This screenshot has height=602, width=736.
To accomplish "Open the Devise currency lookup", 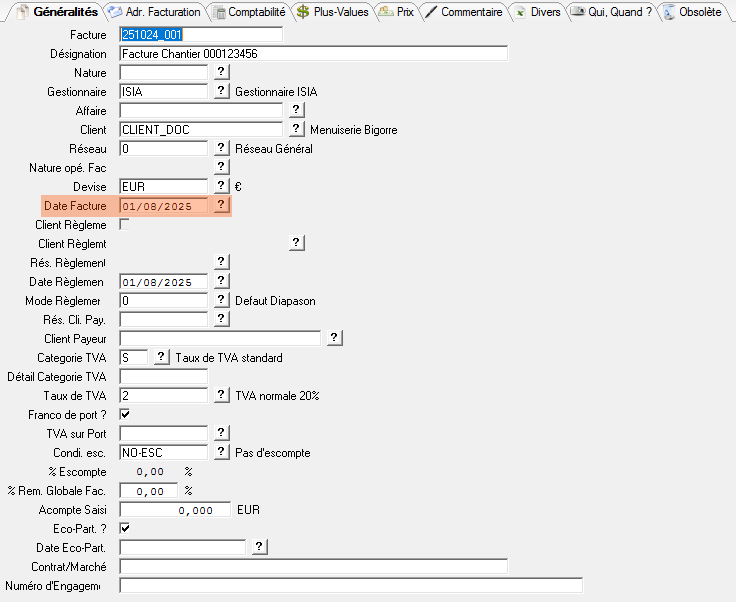I will 222,186.
